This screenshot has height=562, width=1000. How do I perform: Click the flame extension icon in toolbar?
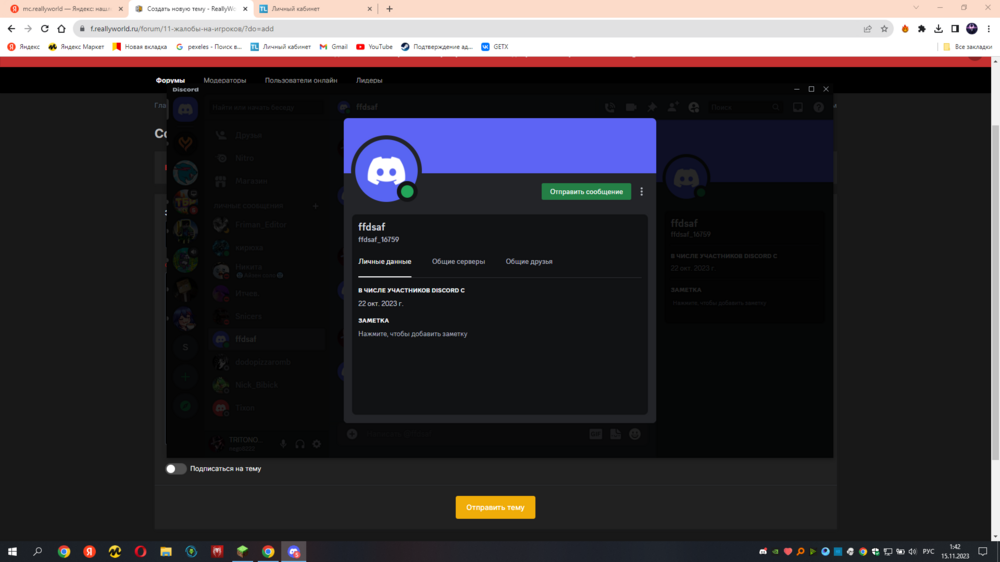click(905, 29)
